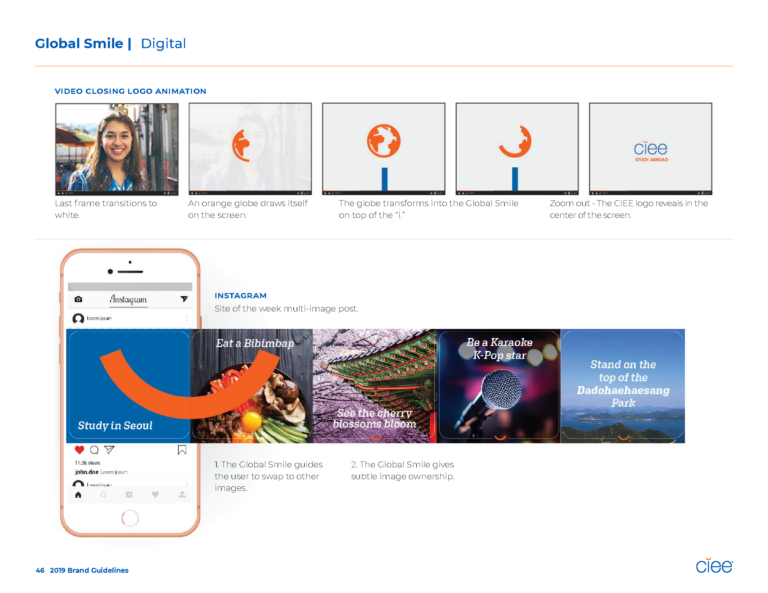
Task: Tap the red heart like icon
Action: [x=79, y=450]
